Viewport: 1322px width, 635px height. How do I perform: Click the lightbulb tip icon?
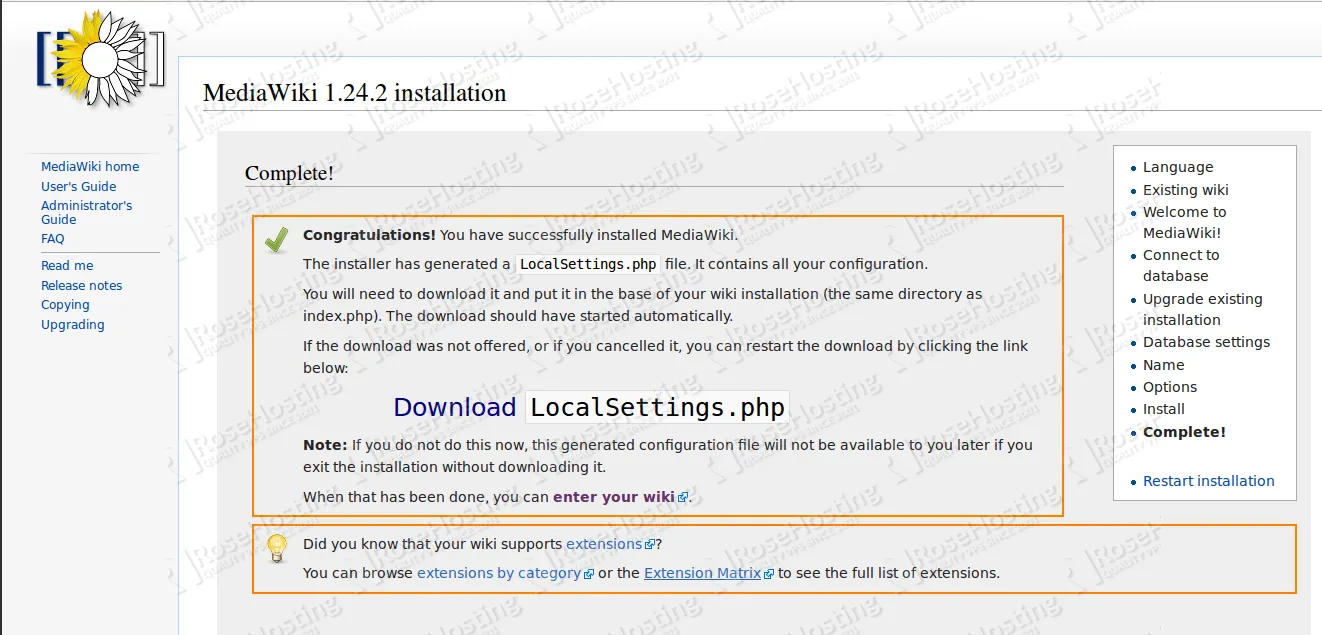(276, 548)
